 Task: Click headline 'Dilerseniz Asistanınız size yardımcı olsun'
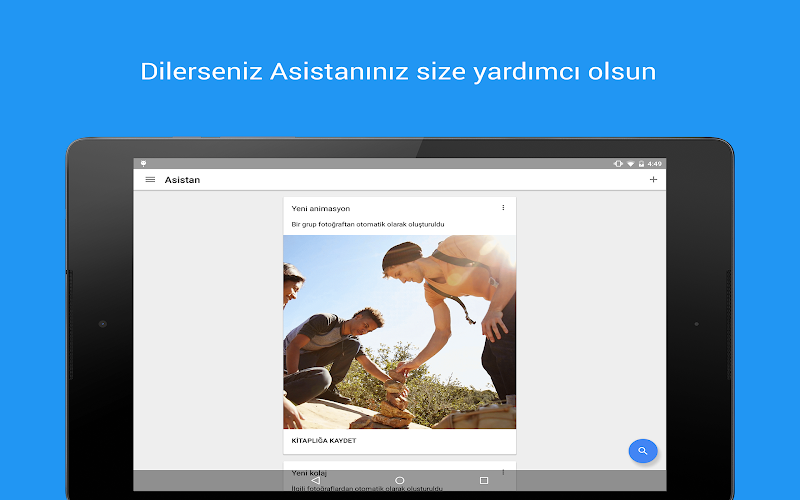click(x=398, y=71)
